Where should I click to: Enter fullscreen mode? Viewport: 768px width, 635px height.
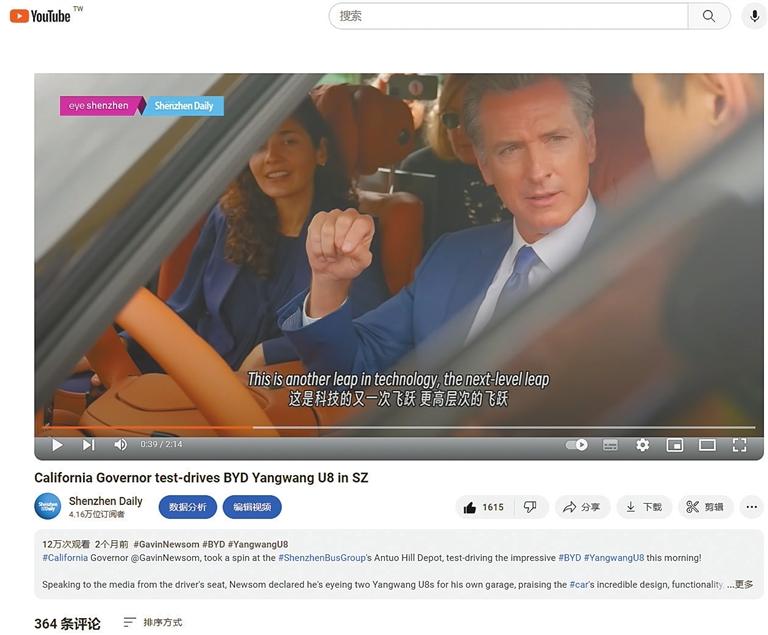point(739,445)
